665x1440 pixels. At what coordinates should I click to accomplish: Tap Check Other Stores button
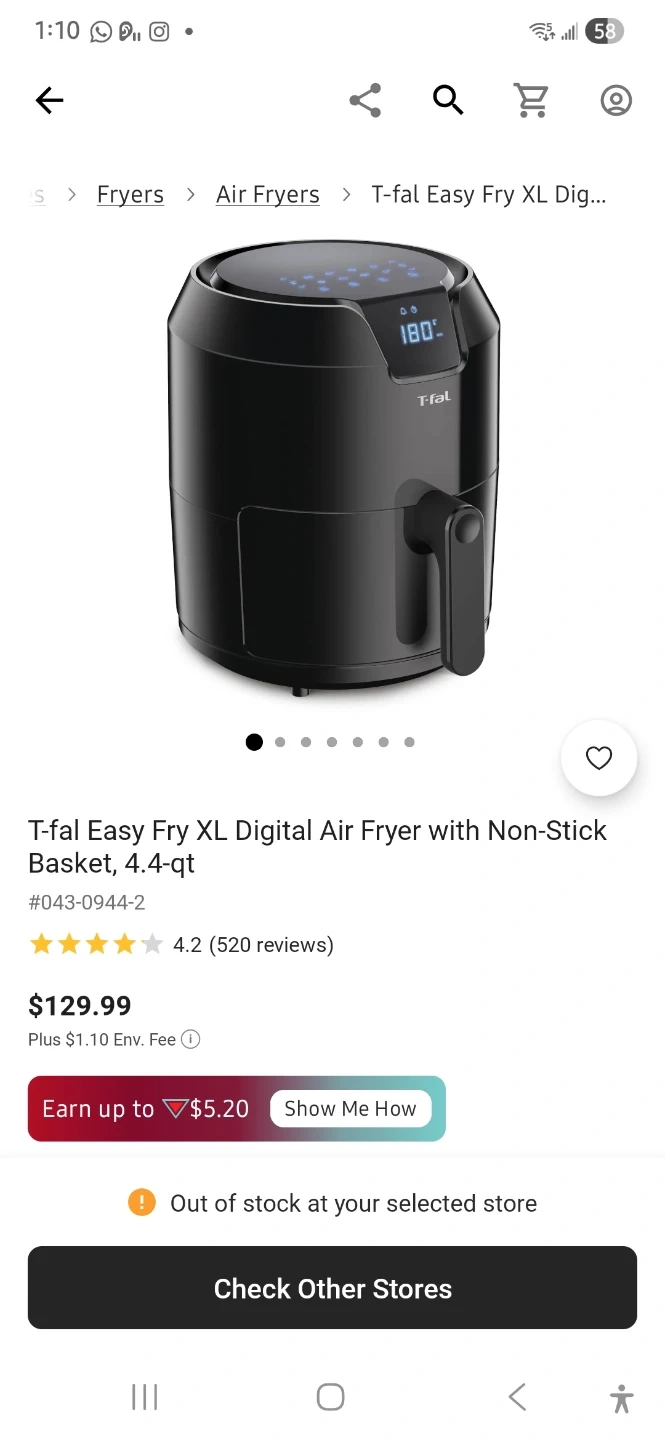[332, 1288]
